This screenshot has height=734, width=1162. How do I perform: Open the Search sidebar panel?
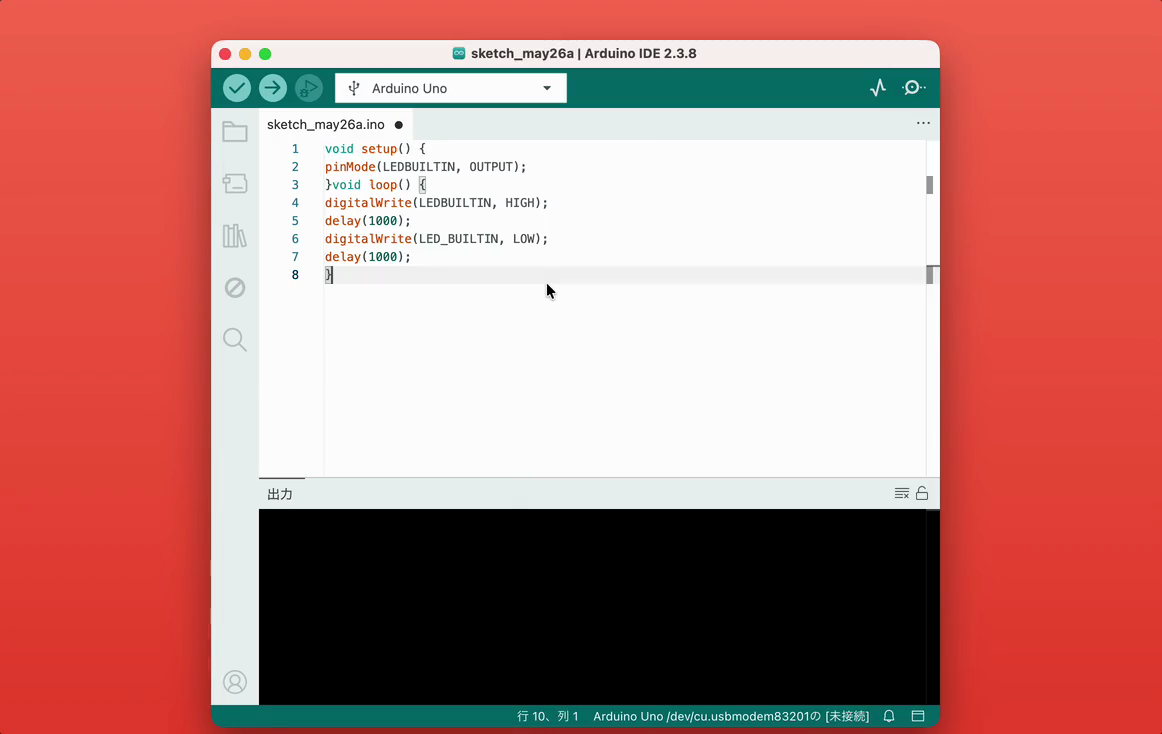point(235,340)
